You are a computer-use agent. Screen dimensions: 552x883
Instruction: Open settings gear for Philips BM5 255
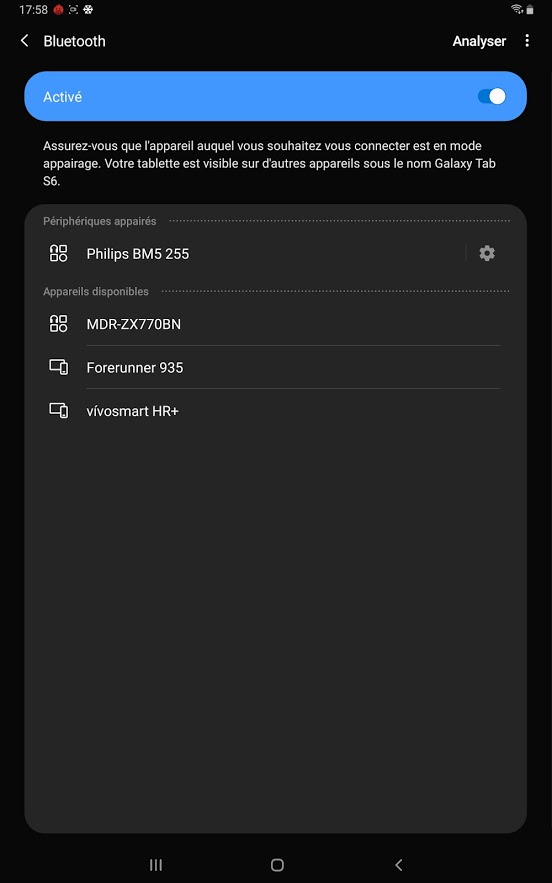click(x=487, y=253)
